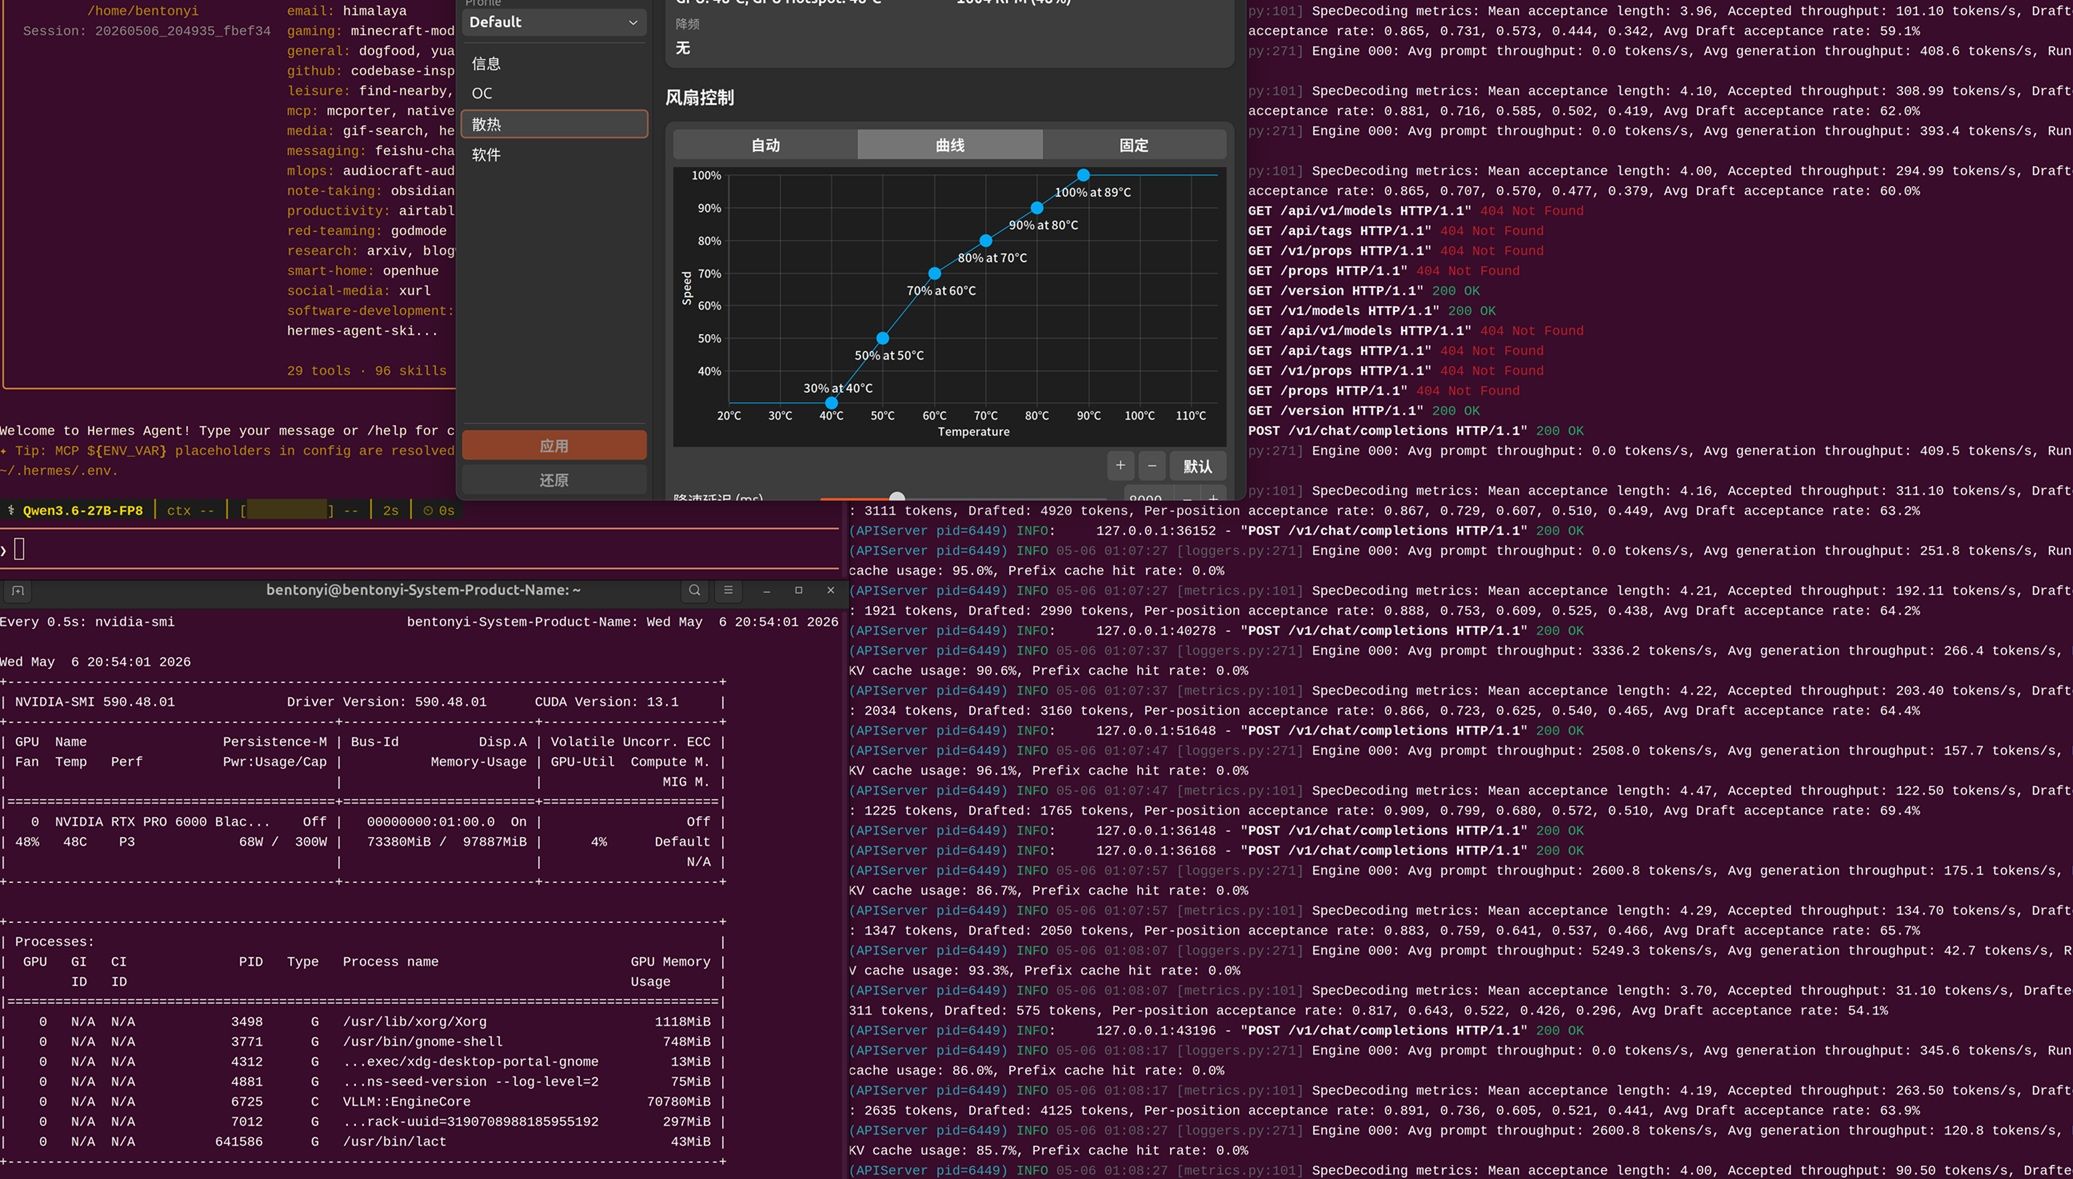The height and width of the screenshot is (1179, 2073).
Task: Click the 'social-media: xurl' skill line
Action: pyautogui.click(x=359, y=291)
